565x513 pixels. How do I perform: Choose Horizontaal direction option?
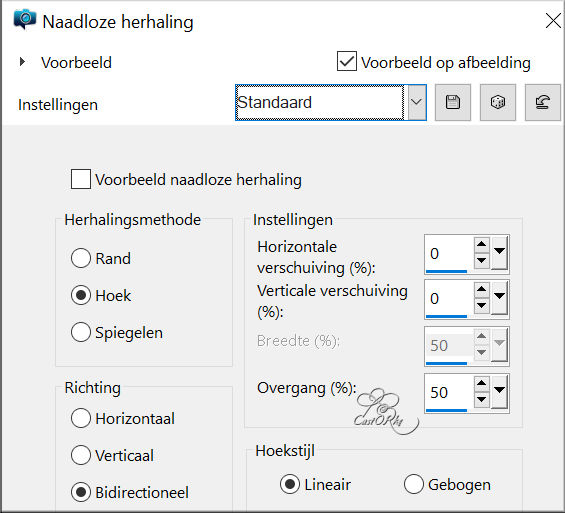(81, 418)
